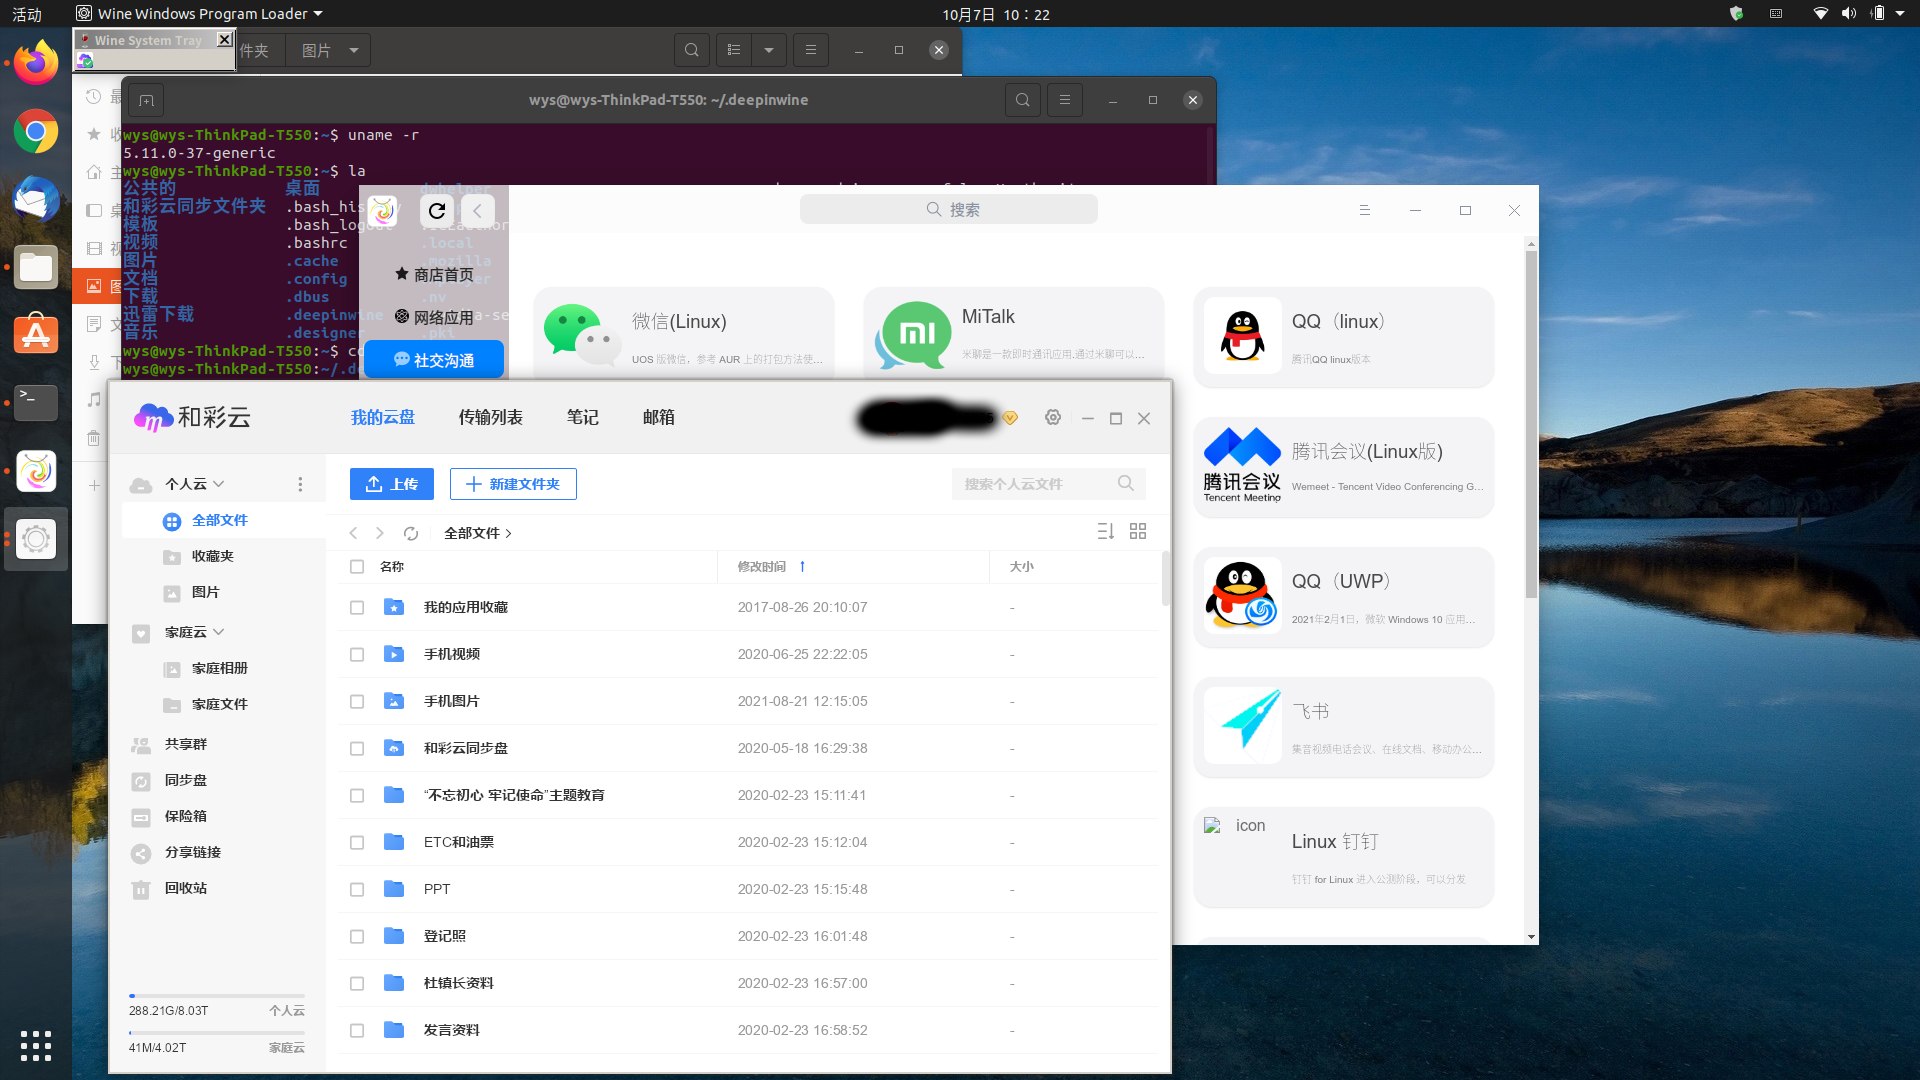
Task: Check the box for 登记照
Action: click(x=357, y=937)
